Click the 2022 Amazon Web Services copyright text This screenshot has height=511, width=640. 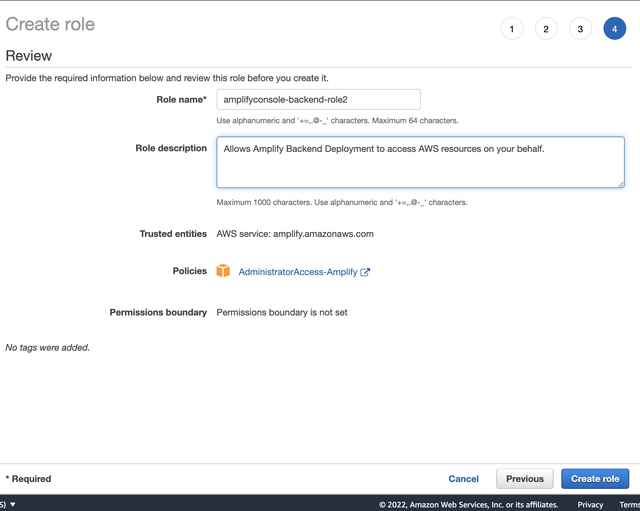pos(469,505)
